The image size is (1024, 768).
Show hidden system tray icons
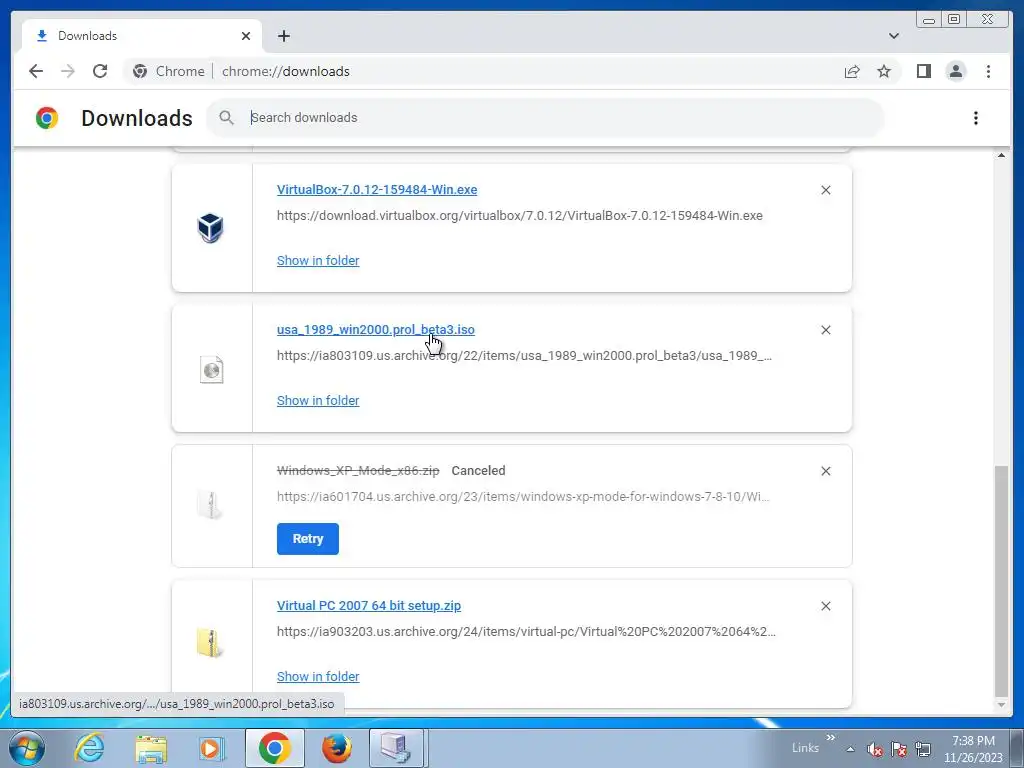850,750
